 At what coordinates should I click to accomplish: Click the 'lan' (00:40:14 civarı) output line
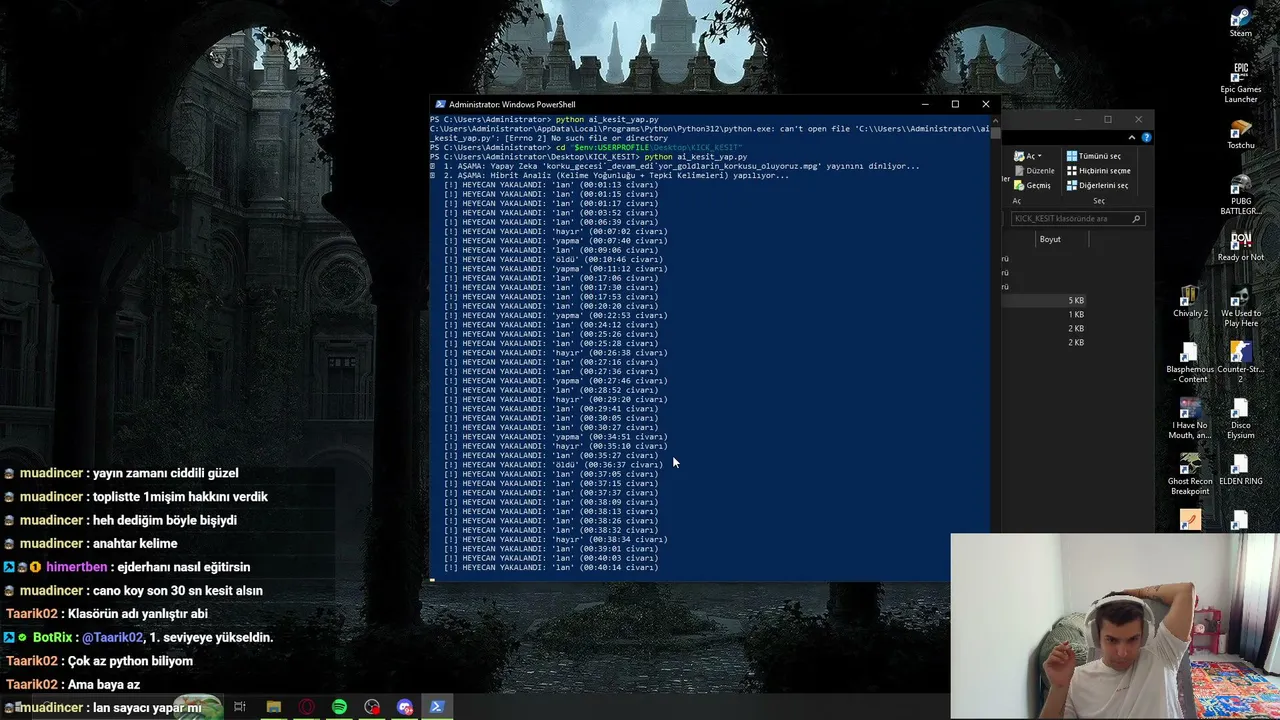click(551, 568)
